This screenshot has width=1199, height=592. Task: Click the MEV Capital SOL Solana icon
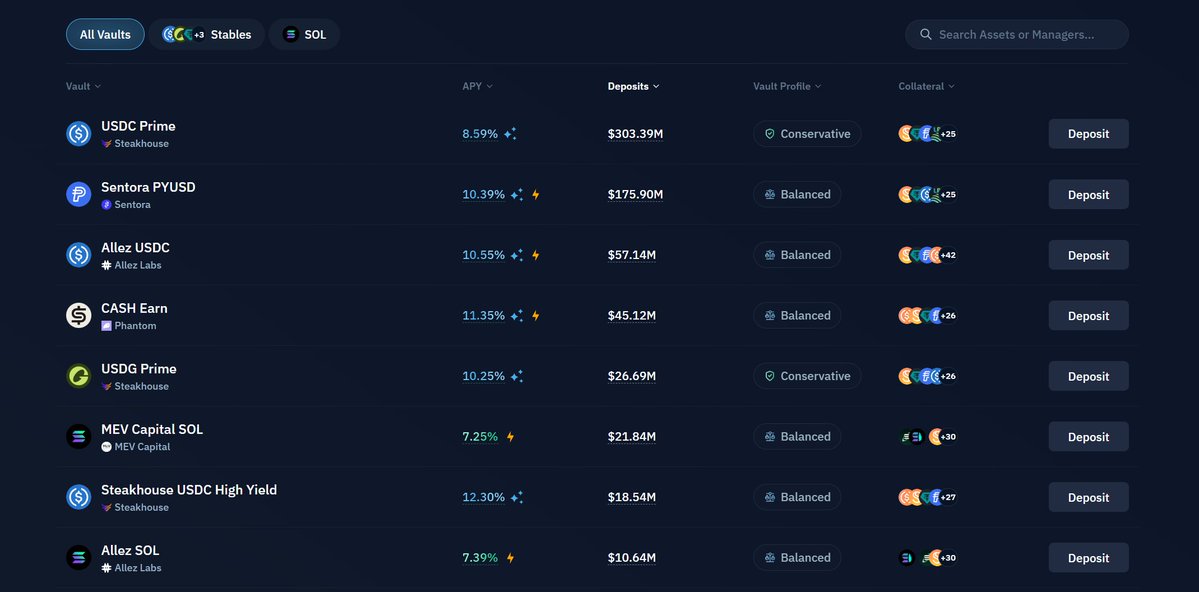tap(79, 437)
